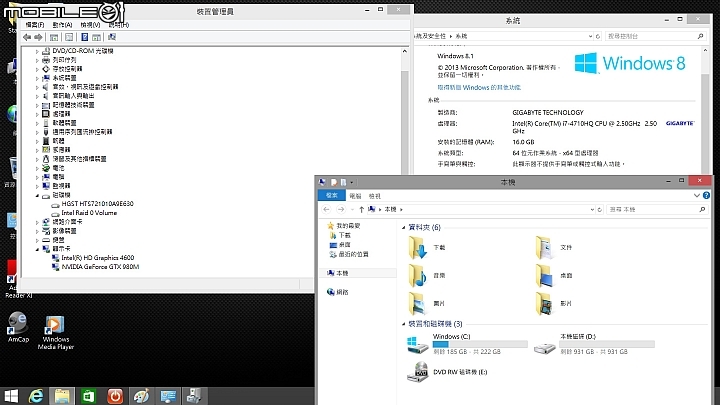Select 最近的位置 in navigation pane
The image size is (720, 405).
[353, 254]
